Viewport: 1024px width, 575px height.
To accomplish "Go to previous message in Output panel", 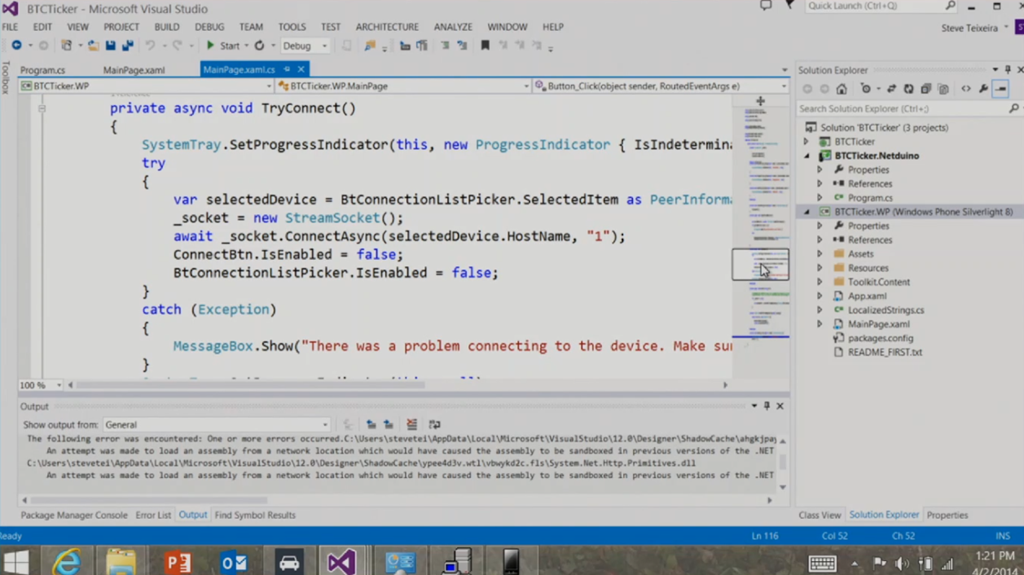I will click(371, 425).
